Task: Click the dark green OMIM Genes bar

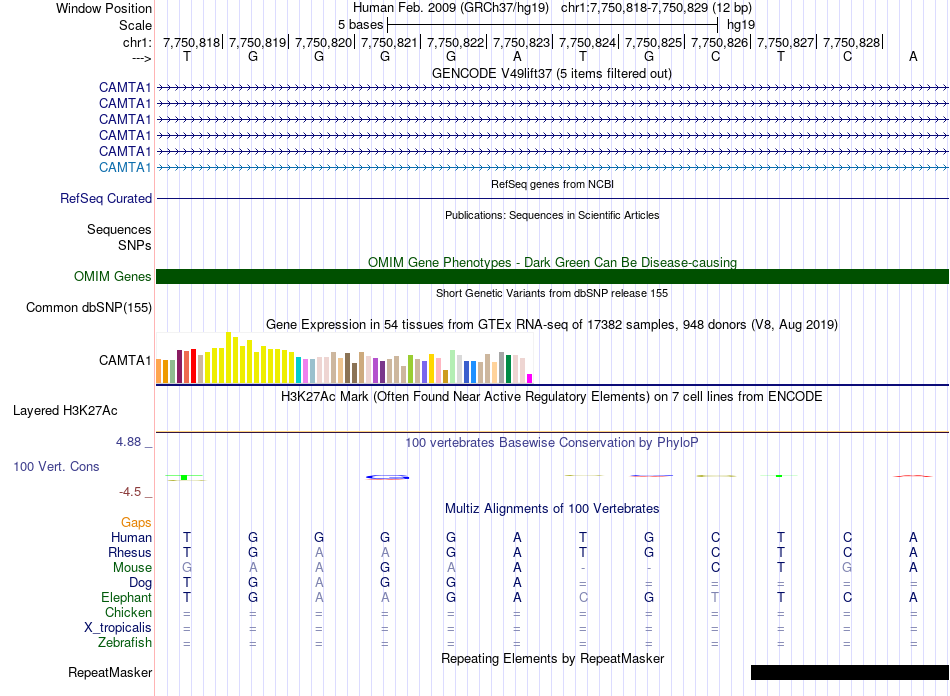Action: click(x=552, y=276)
